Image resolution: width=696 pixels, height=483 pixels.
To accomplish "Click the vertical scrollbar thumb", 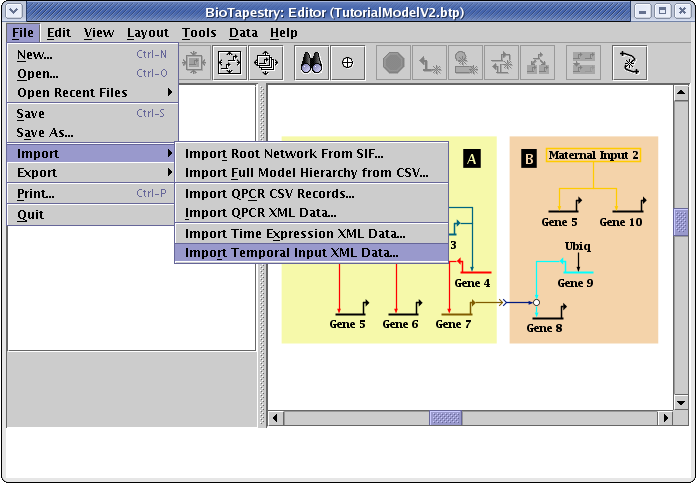I will point(681,221).
